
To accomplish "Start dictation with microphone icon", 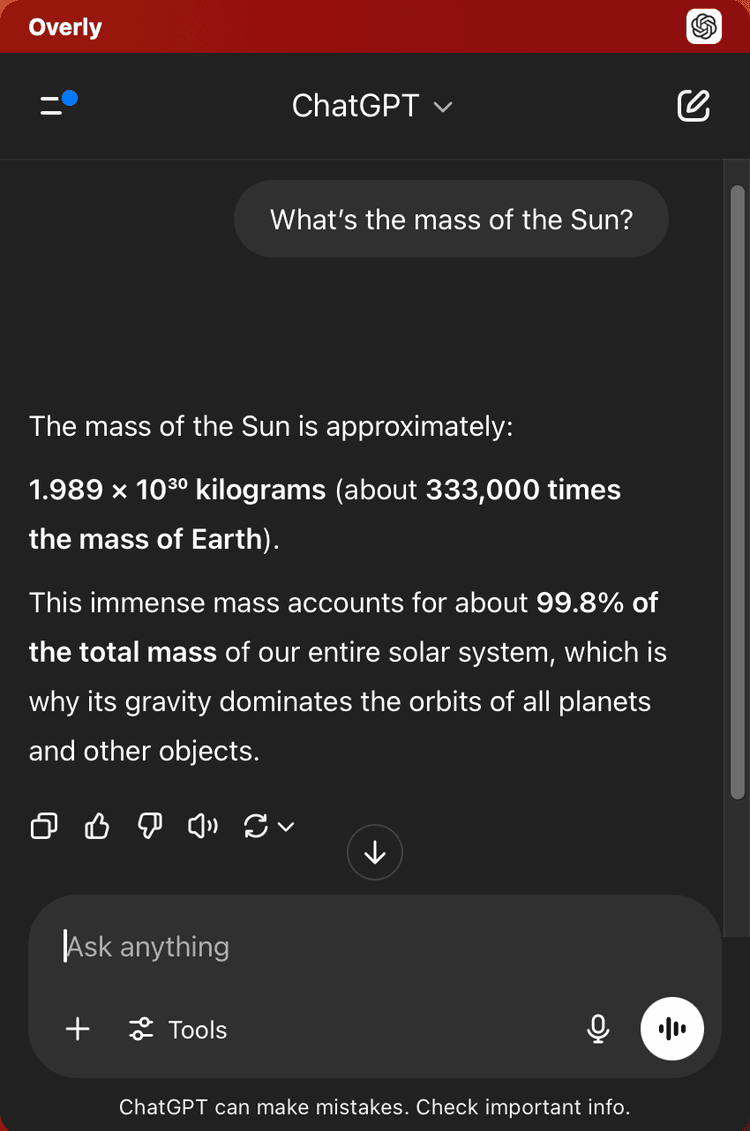I will [598, 1029].
